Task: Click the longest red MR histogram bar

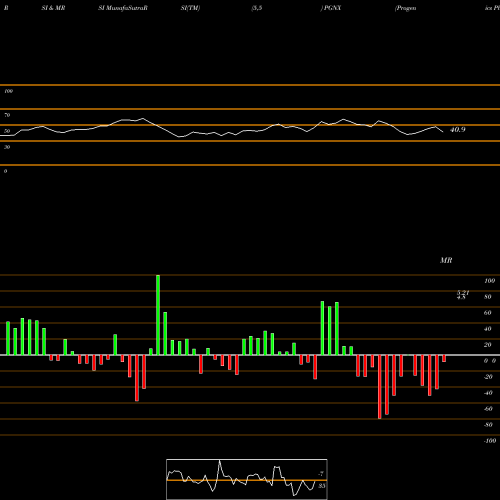Action: point(380,387)
